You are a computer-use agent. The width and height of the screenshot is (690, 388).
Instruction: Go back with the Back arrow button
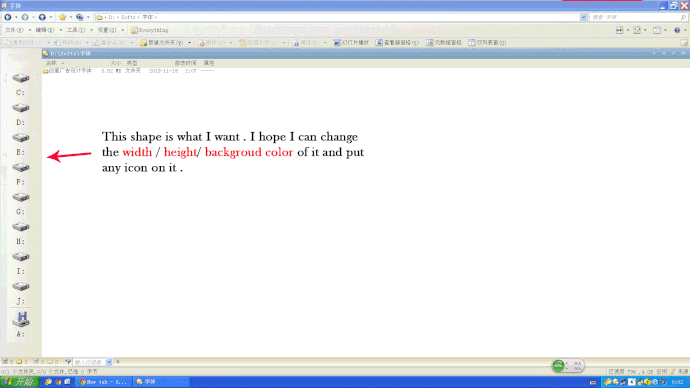click(7, 17)
